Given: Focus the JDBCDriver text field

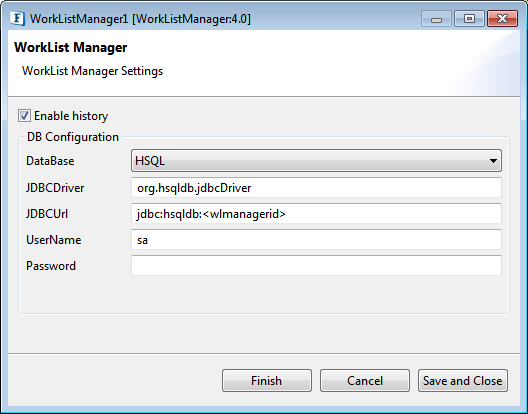Looking at the screenshot, I should (x=316, y=188).
